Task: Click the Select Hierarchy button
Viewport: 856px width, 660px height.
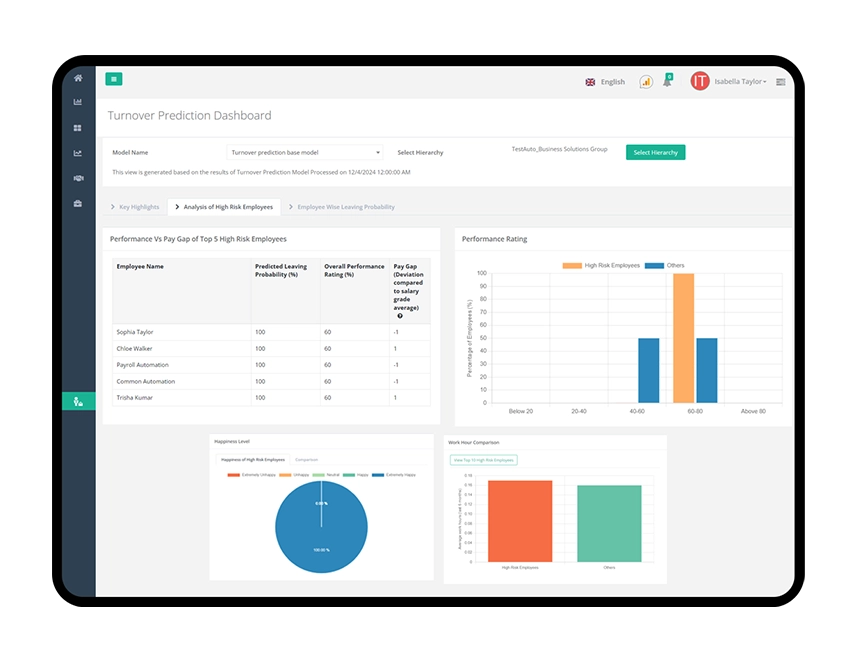Action: point(655,152)
